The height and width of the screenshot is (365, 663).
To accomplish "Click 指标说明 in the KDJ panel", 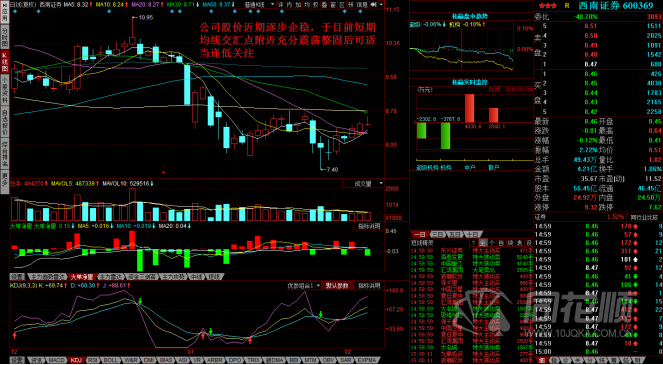I will coord(369,285).
